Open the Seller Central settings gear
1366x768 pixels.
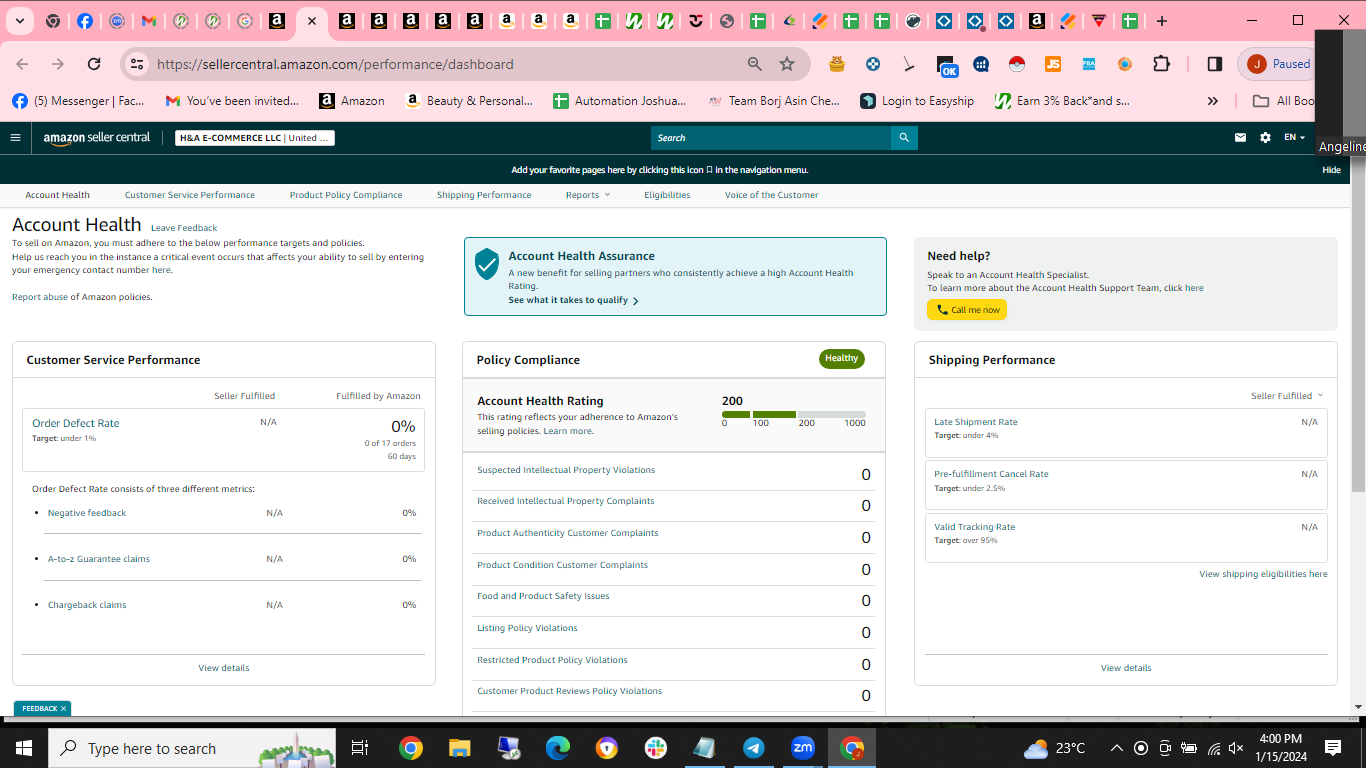click(x=1266, y=138)
